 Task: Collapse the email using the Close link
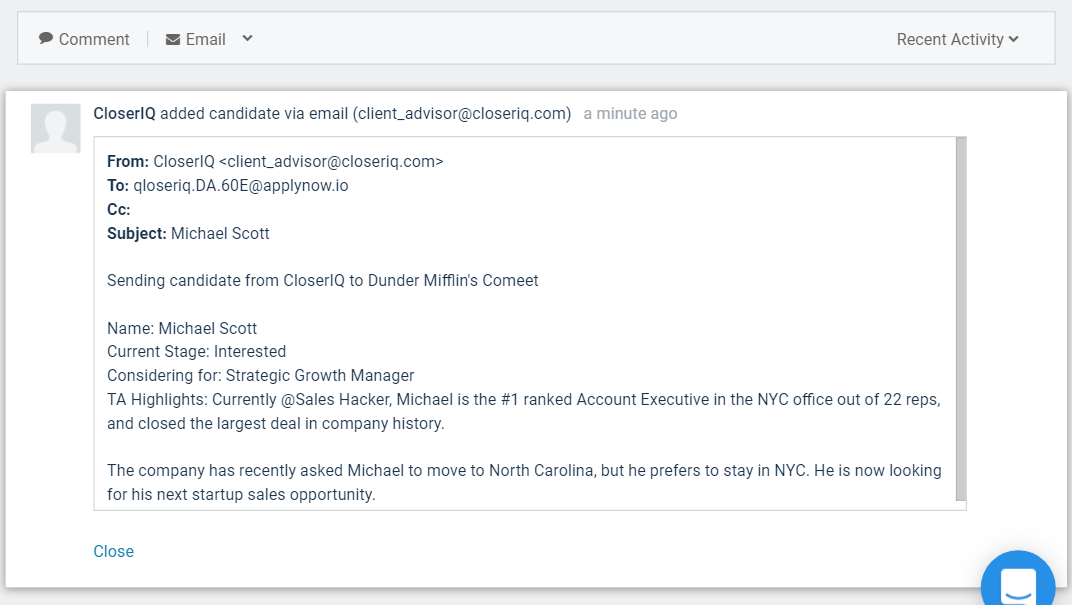coord(113,551)
